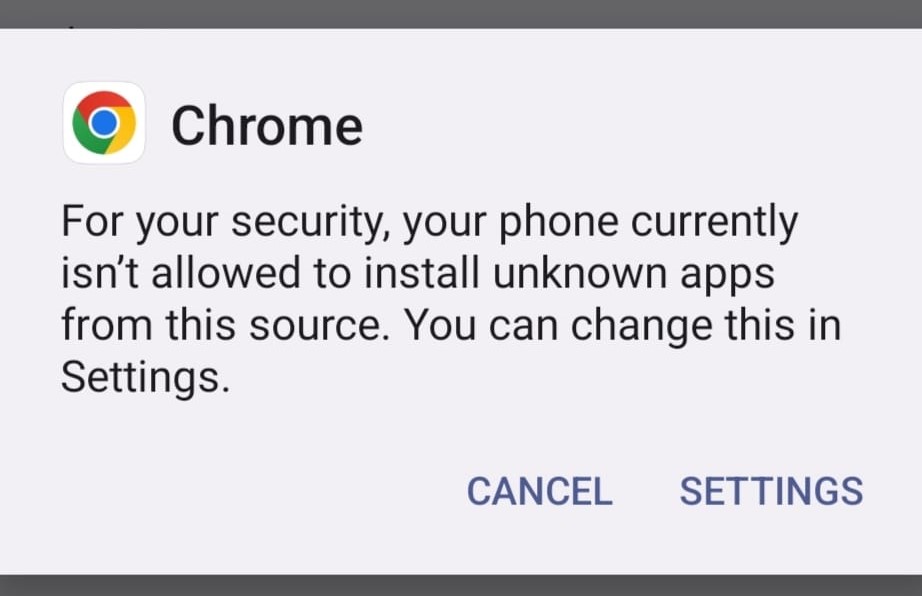Tap the dimmed backdrop below the dialog

coord(460,585)
